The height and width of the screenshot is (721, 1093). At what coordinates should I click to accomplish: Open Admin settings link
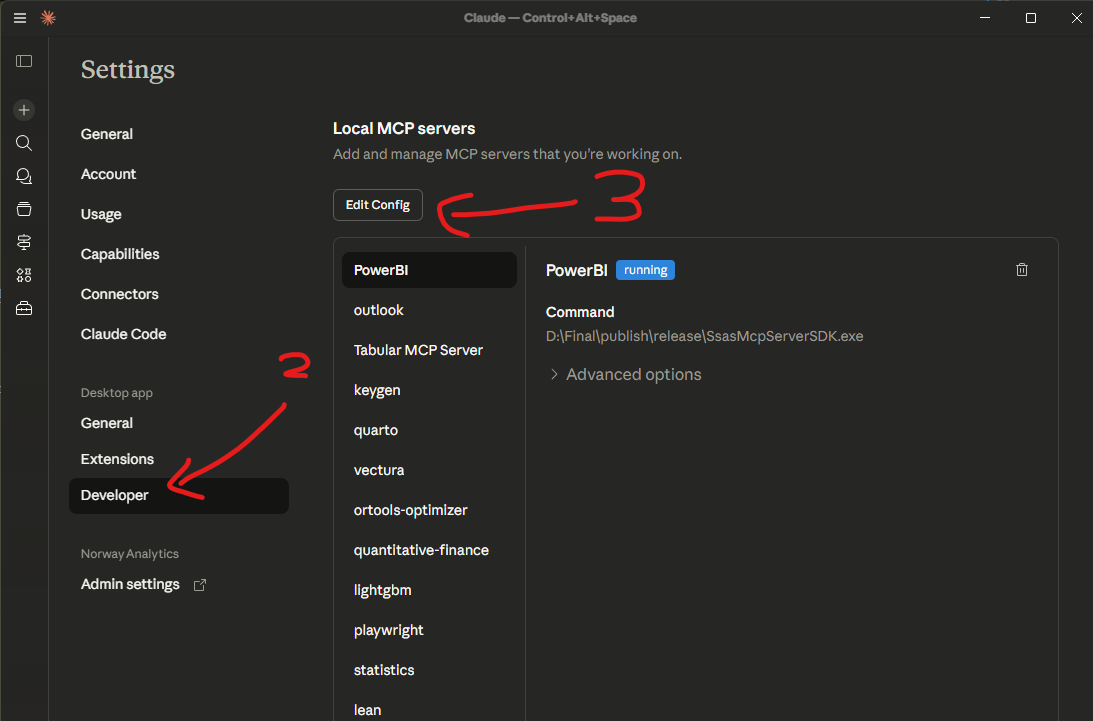(x=130, y=585)
